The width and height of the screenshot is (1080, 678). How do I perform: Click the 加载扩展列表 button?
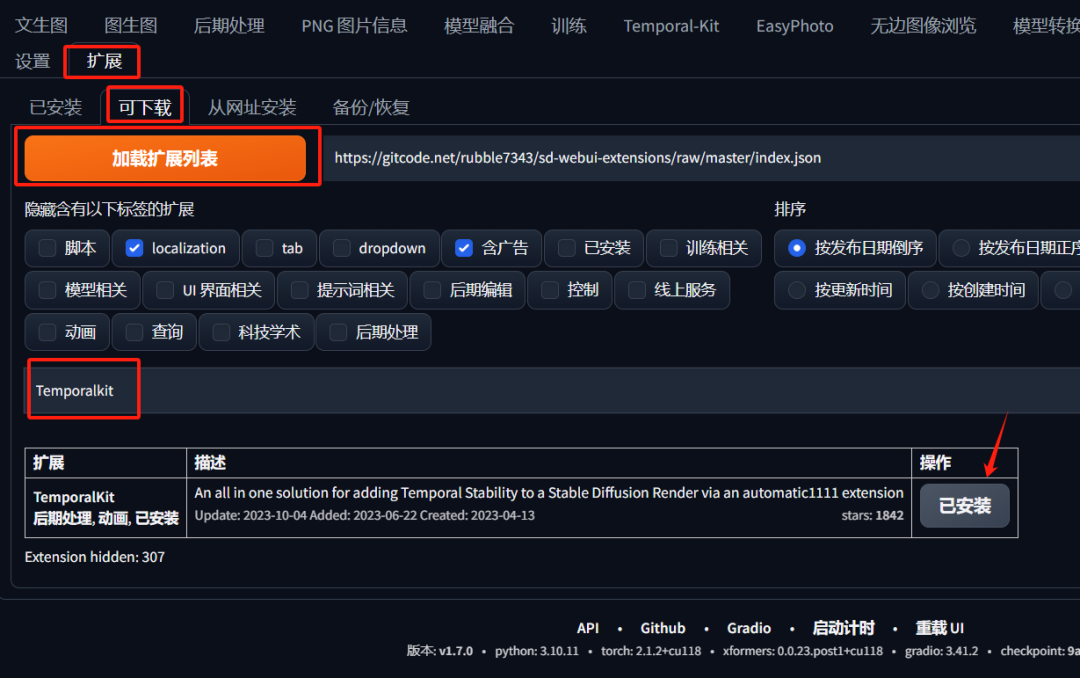click(165, 158)
